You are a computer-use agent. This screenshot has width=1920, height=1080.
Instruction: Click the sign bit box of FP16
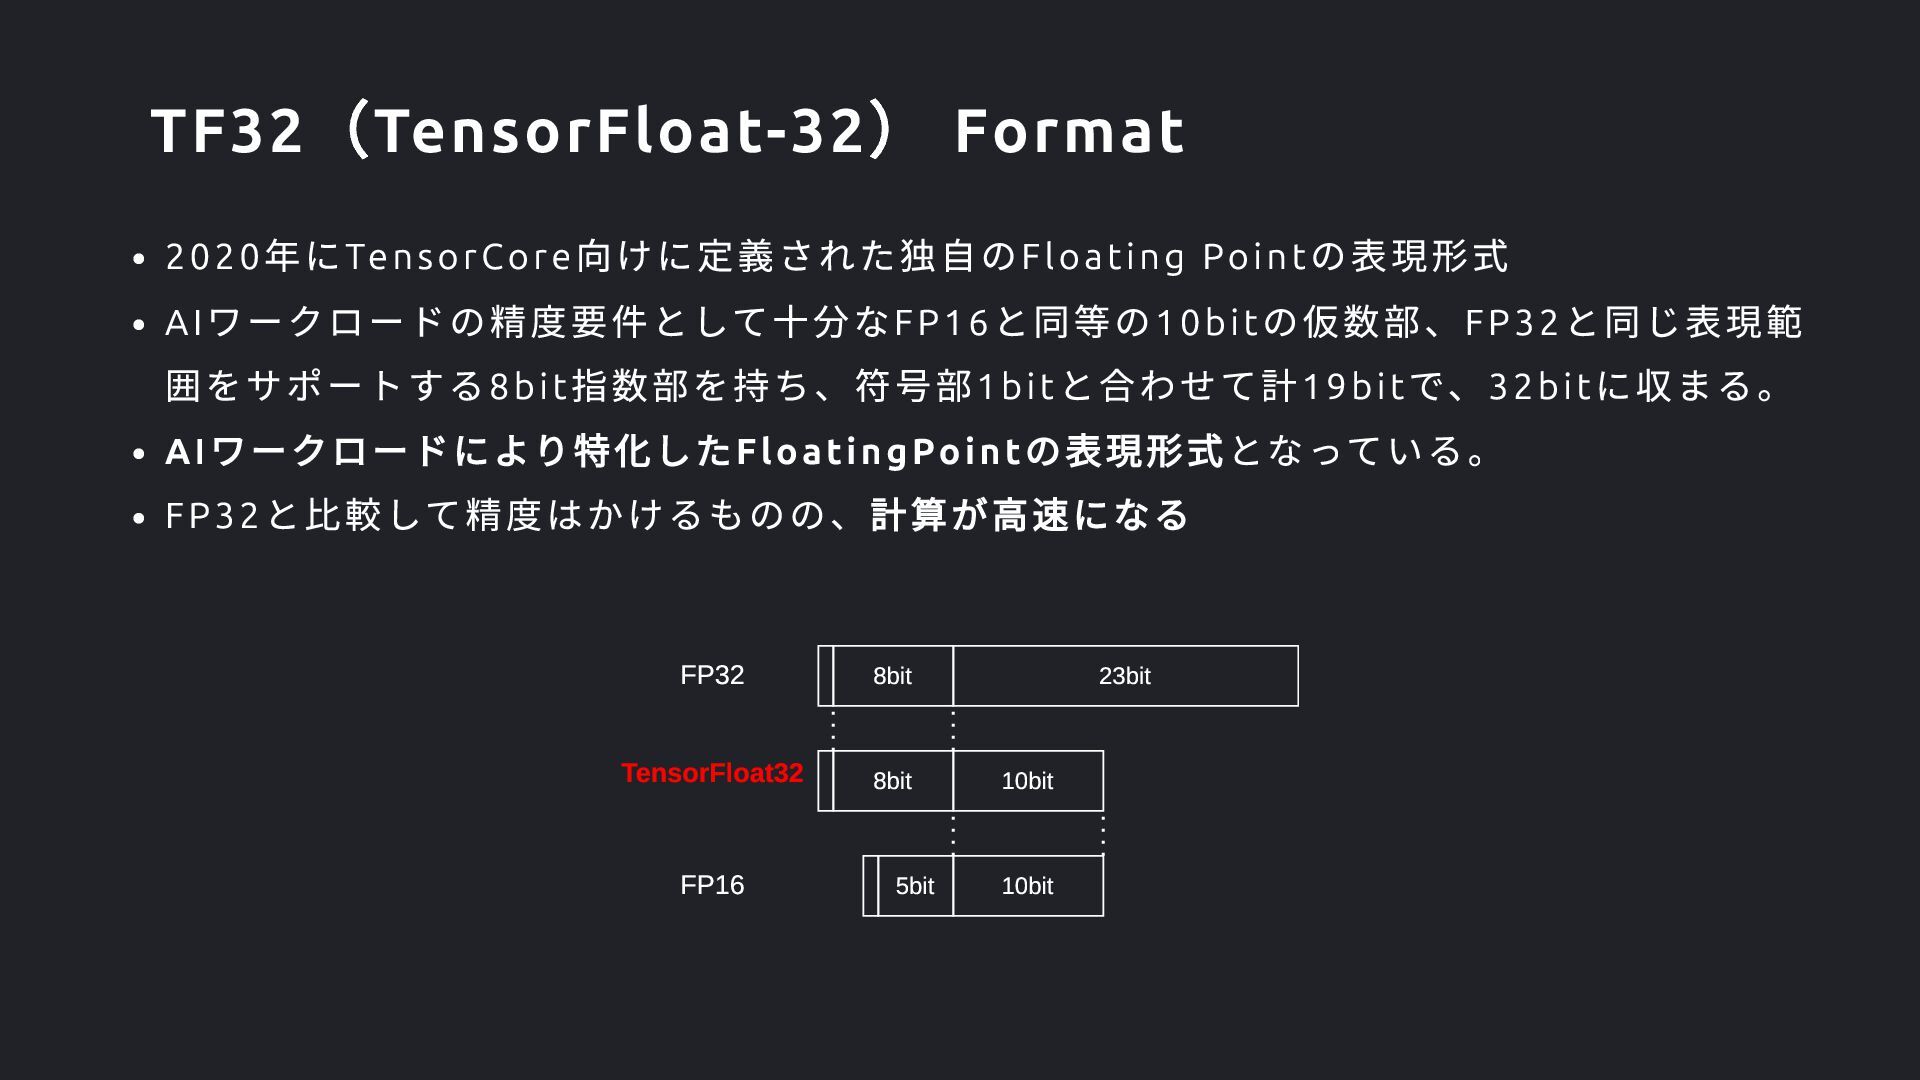[x=870, y=886]
